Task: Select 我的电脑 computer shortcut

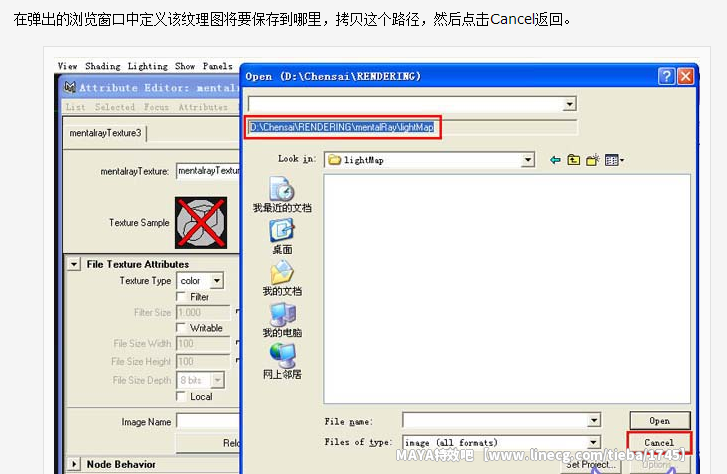Action: [282, 320]
